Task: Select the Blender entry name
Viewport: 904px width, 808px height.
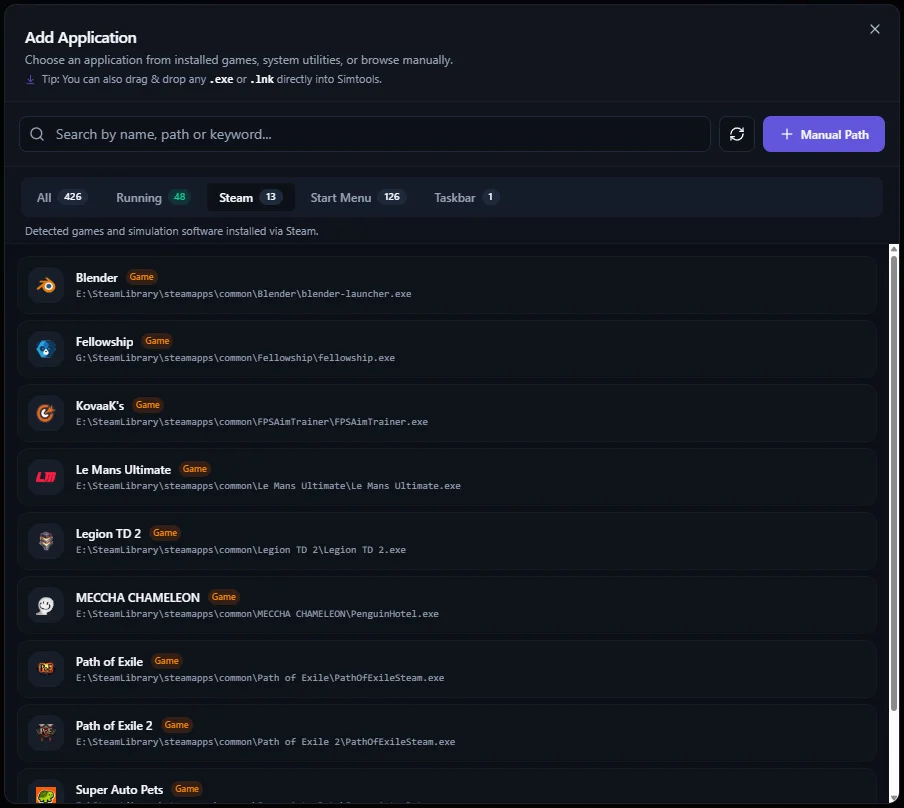Action: (x=97, y=277)
